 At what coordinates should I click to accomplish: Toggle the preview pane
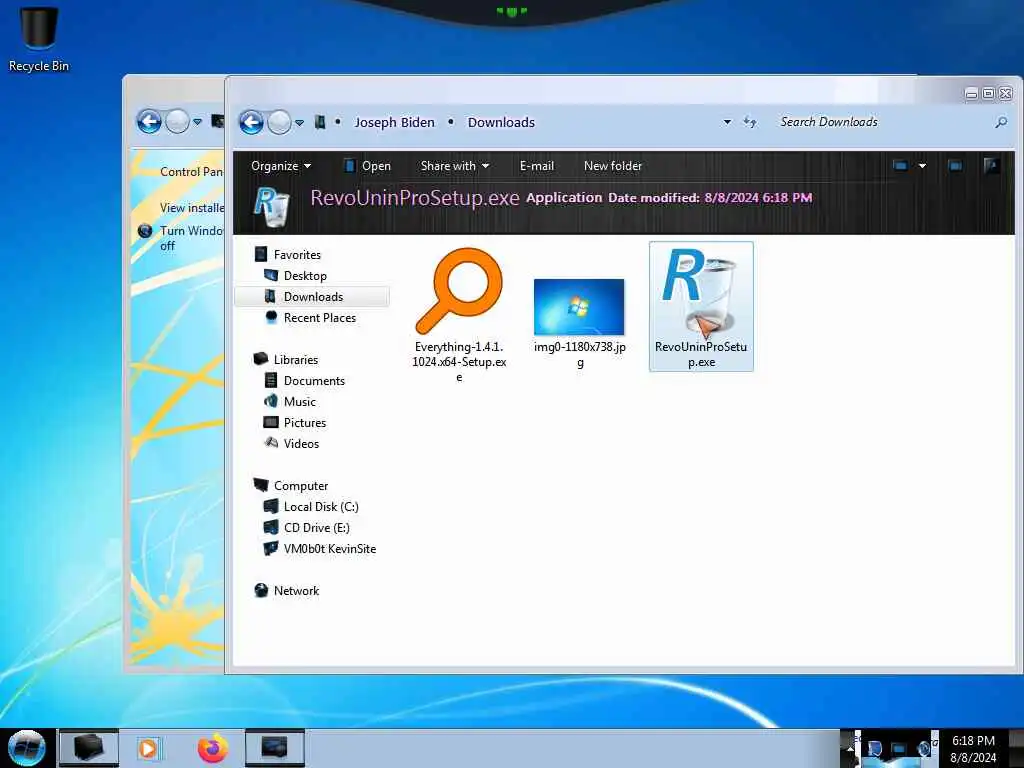(955, 166)
